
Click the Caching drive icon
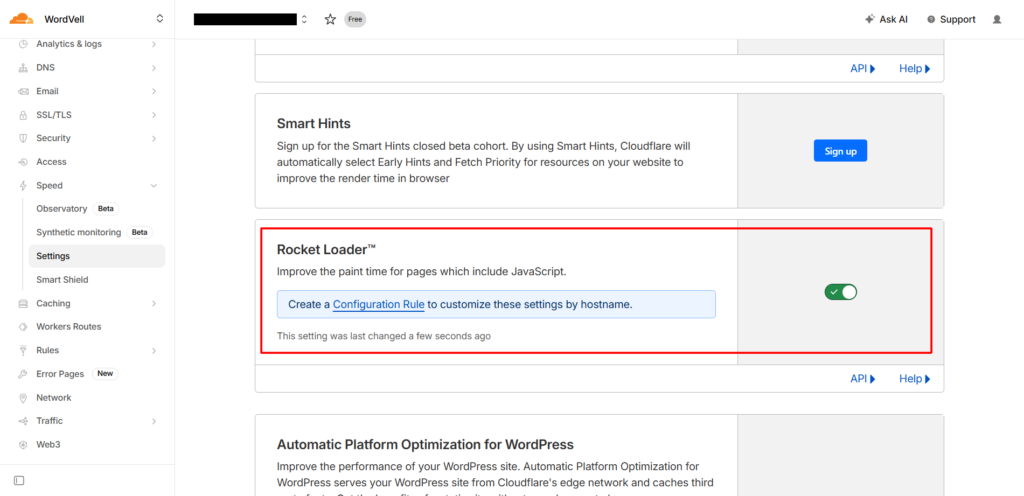pos(23,303)
